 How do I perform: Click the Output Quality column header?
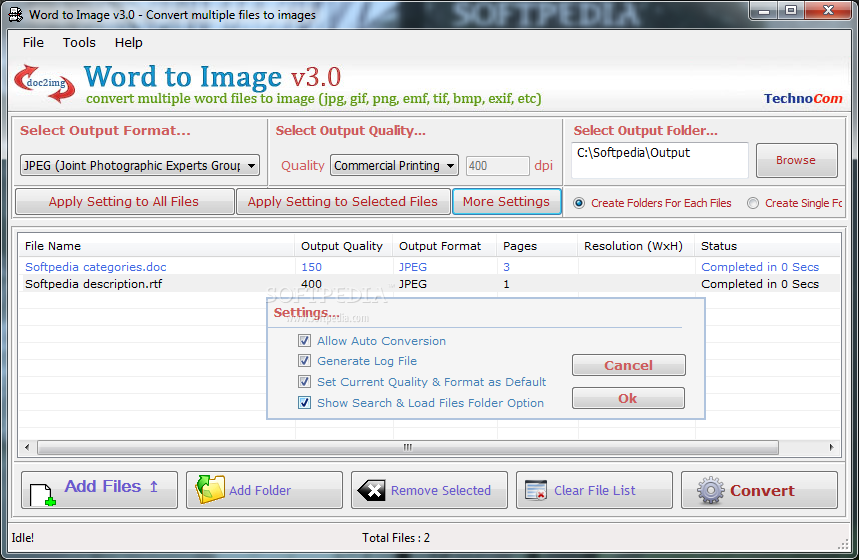pos(342,246)
